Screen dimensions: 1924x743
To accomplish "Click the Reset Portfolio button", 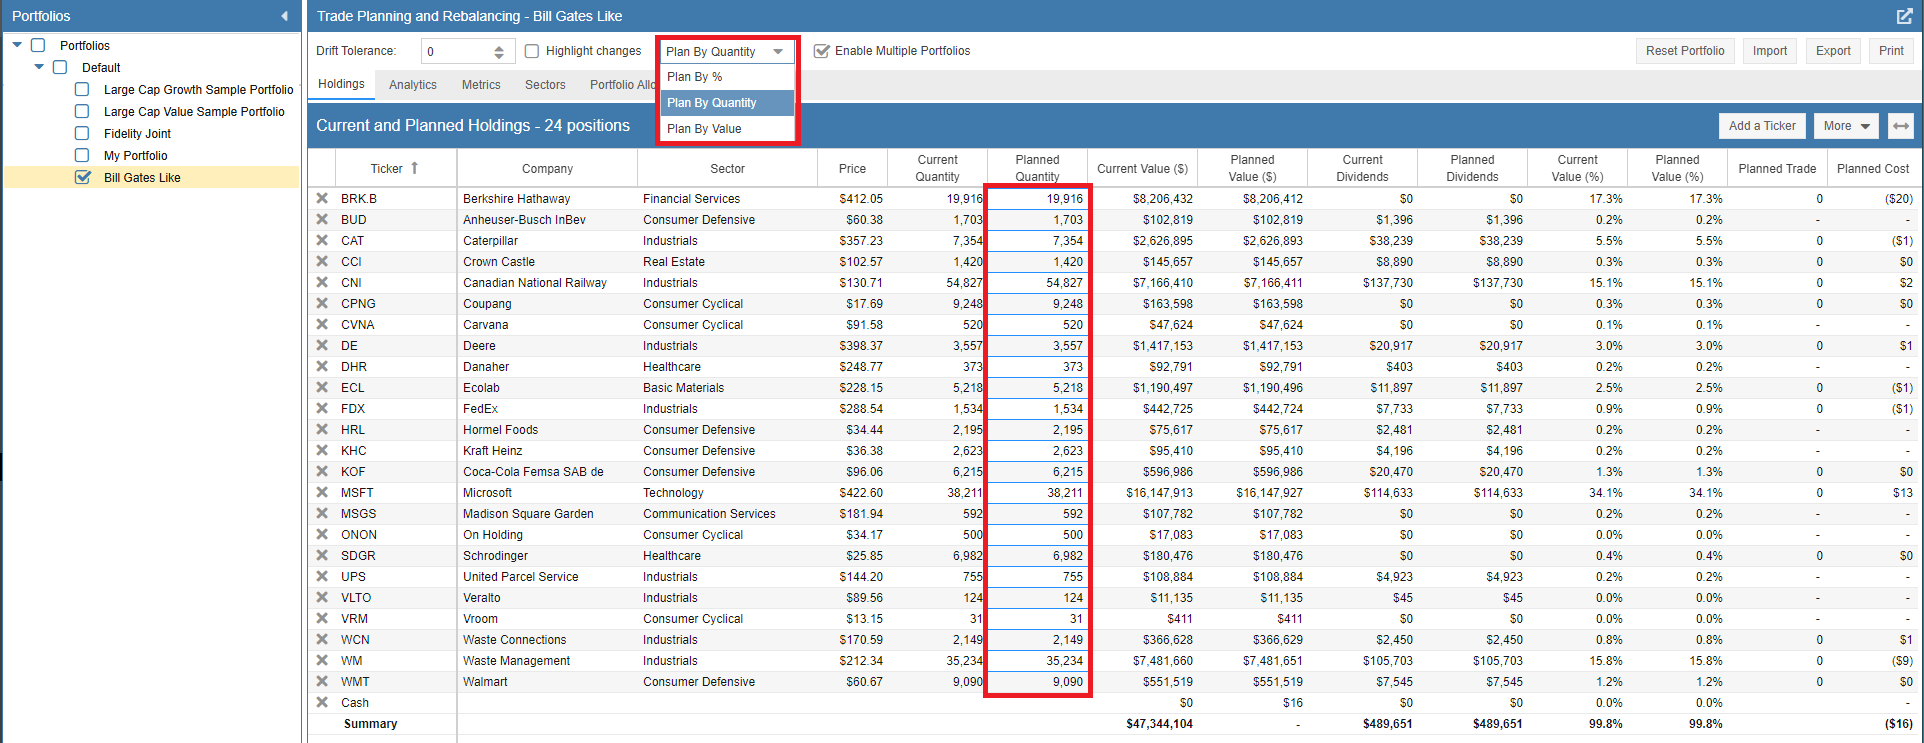I will 1685,51.
